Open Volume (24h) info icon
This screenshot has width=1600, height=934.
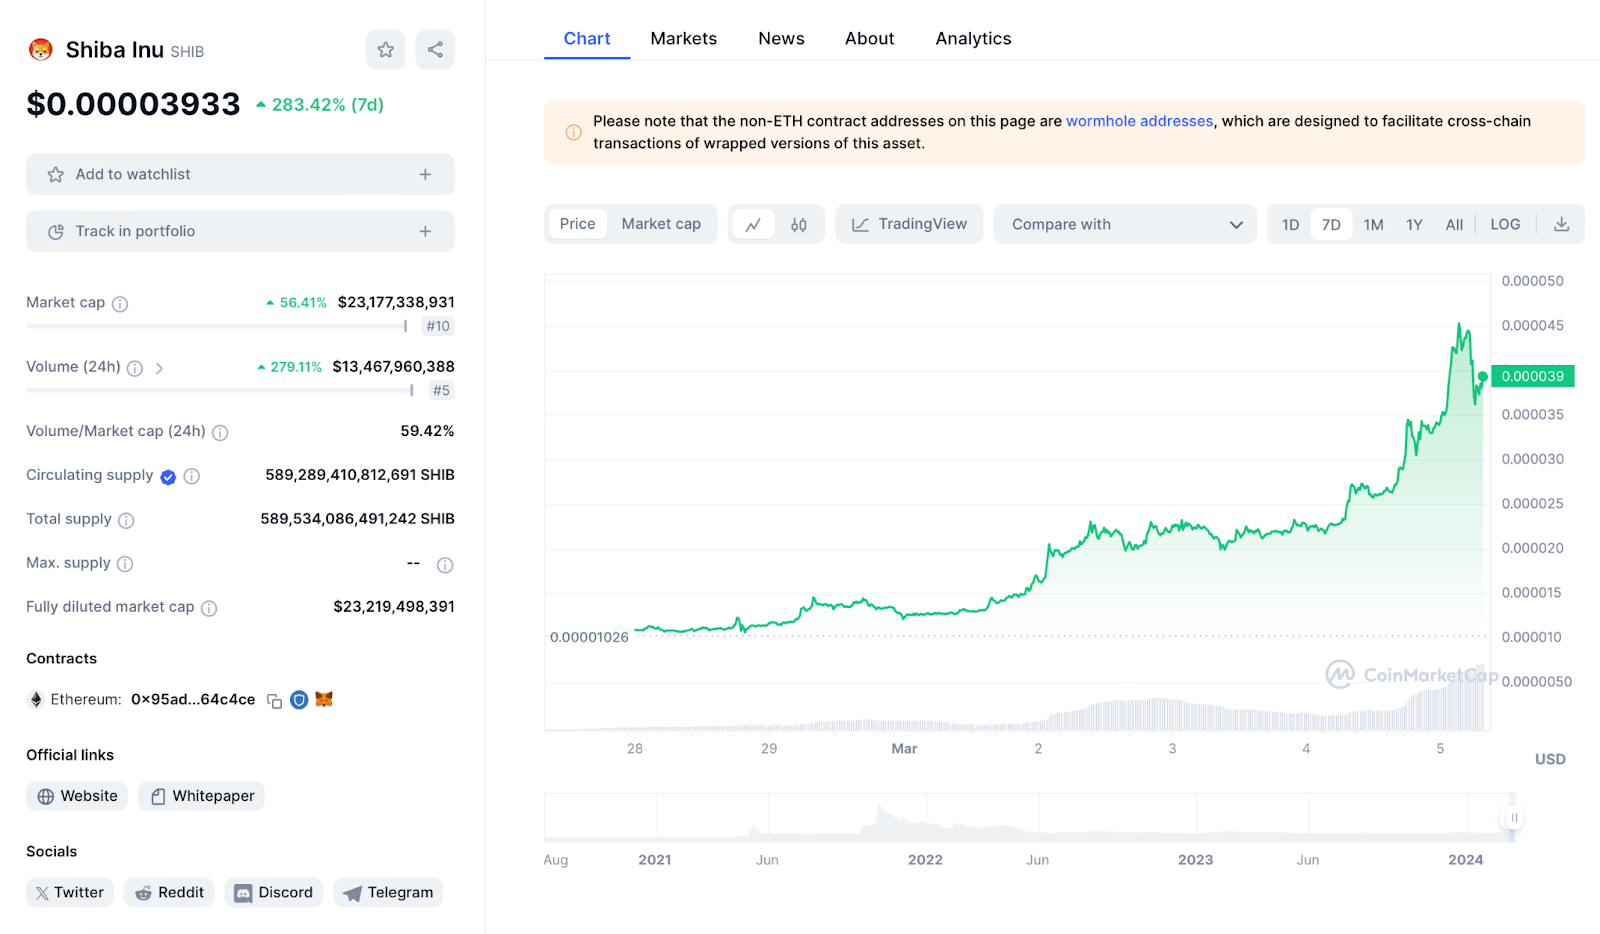tap(135, 368)
